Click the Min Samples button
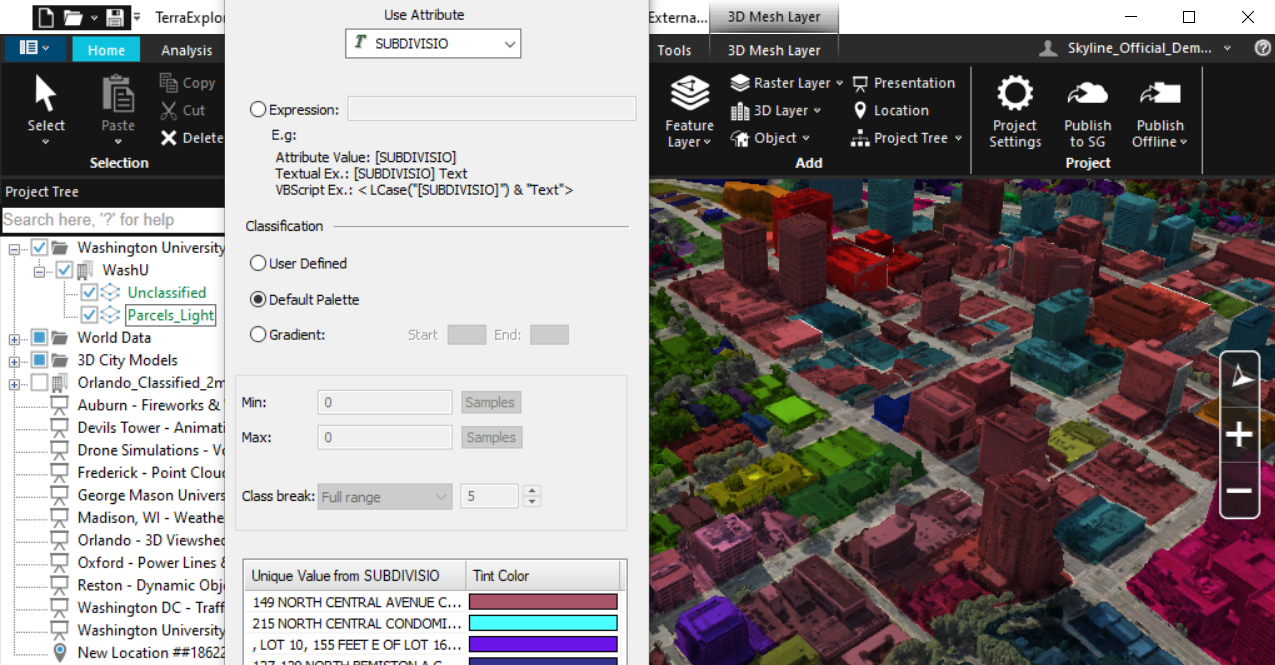Image resolution: width=1275 pixels, height=665 pixels. coord(491,402)
